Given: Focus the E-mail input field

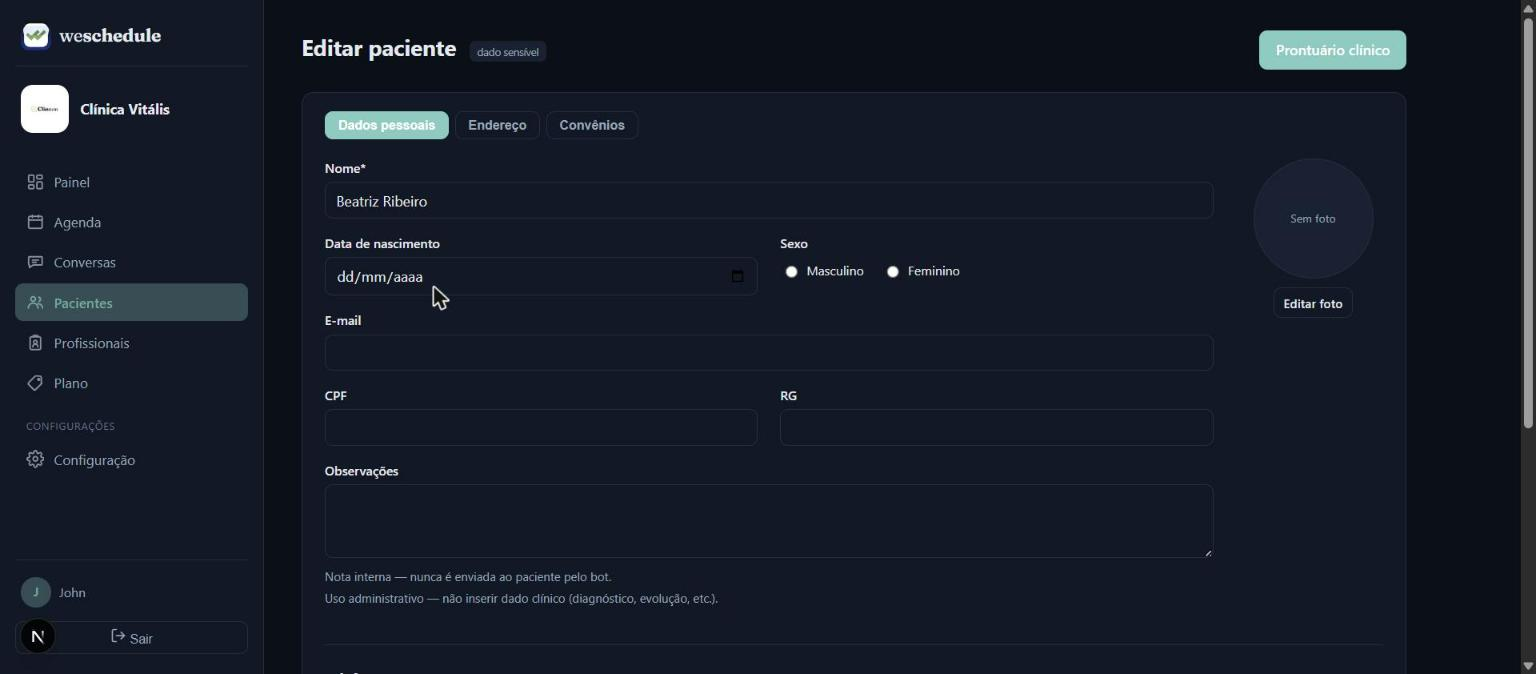Looking at the screenshot, I should (x=769, y=352).
